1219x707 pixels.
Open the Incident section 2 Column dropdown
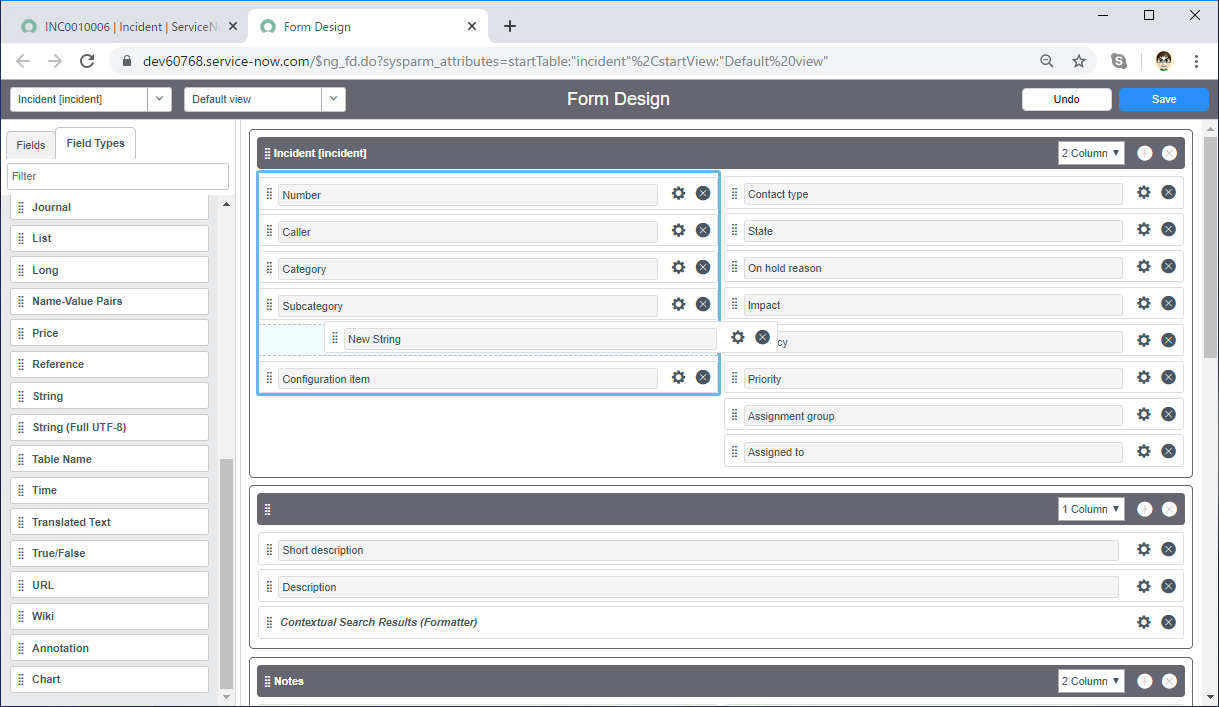click(x=1091, y=153)
